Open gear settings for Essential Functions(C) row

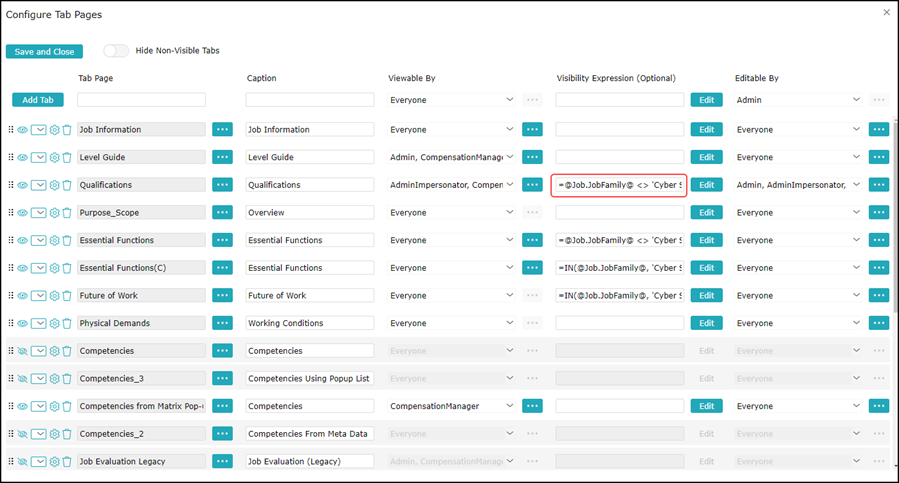55,268
